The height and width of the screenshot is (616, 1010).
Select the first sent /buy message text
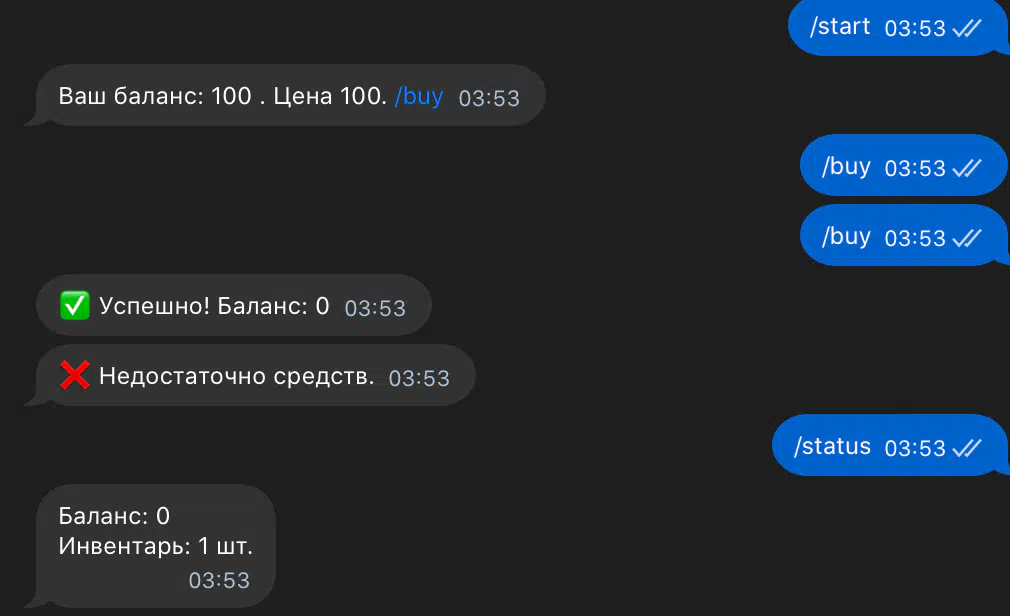tap(846, 167)
